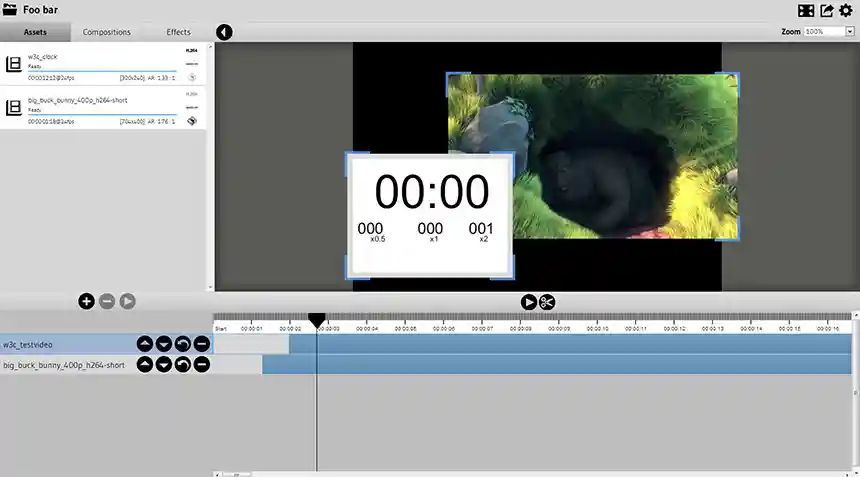Click the 00:00:10 mark on the ruler
The width and height of the screenshot is (860, 477).
coord(597,329)
